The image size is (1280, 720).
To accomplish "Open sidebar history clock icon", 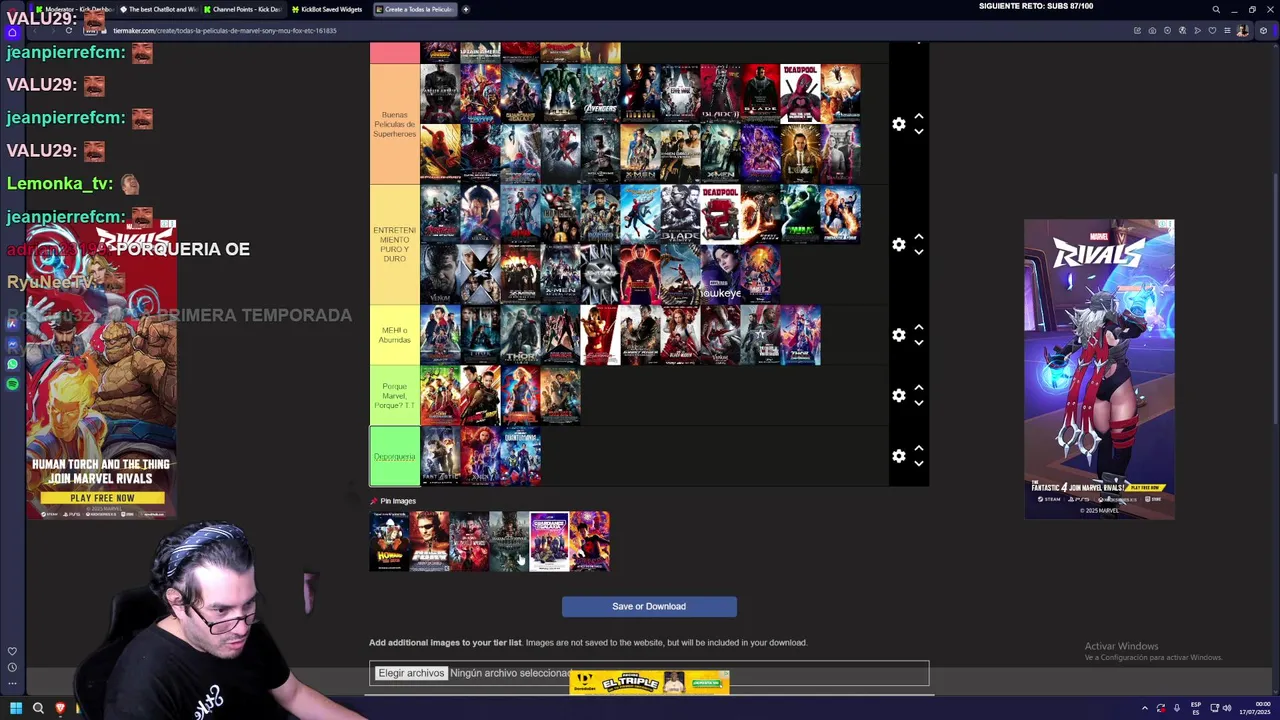I will (x=12, y=667).
